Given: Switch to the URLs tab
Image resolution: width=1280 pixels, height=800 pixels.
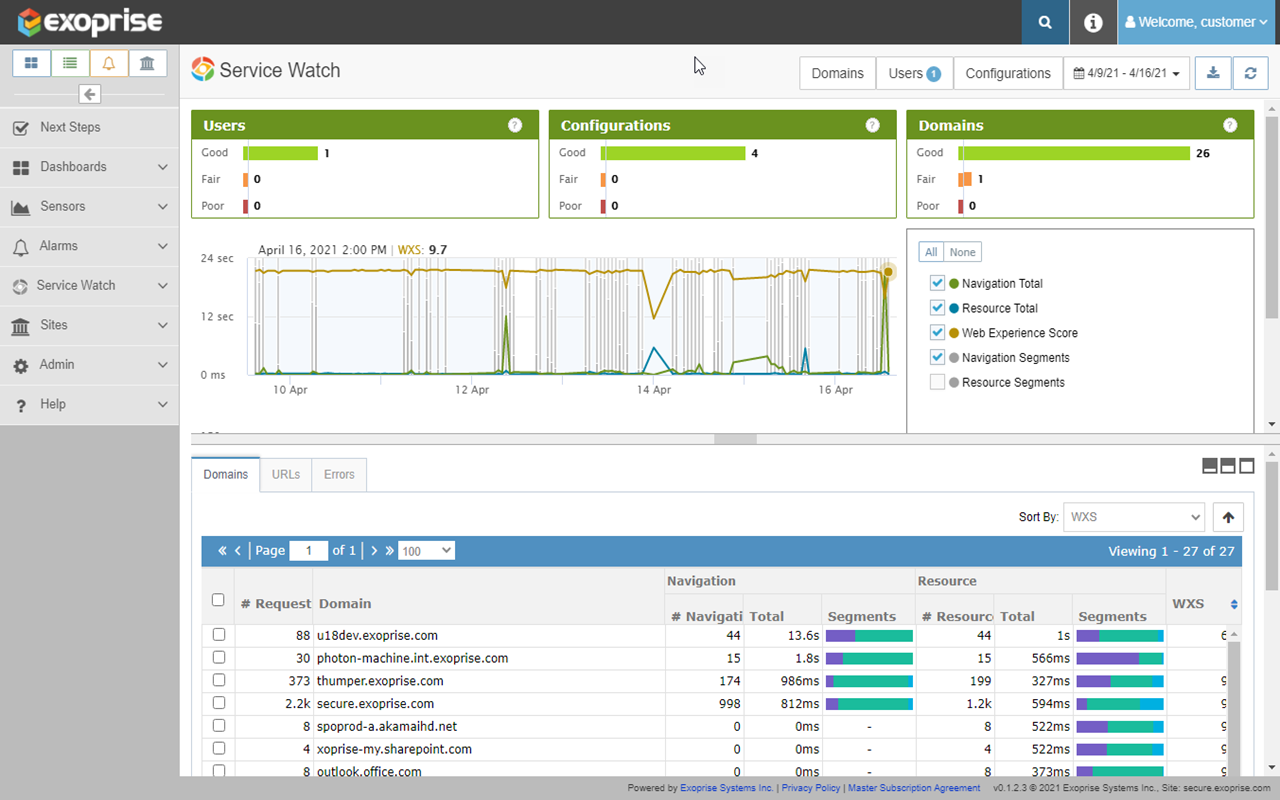Looking at the screenshot, I should click(x=285, y=474).
